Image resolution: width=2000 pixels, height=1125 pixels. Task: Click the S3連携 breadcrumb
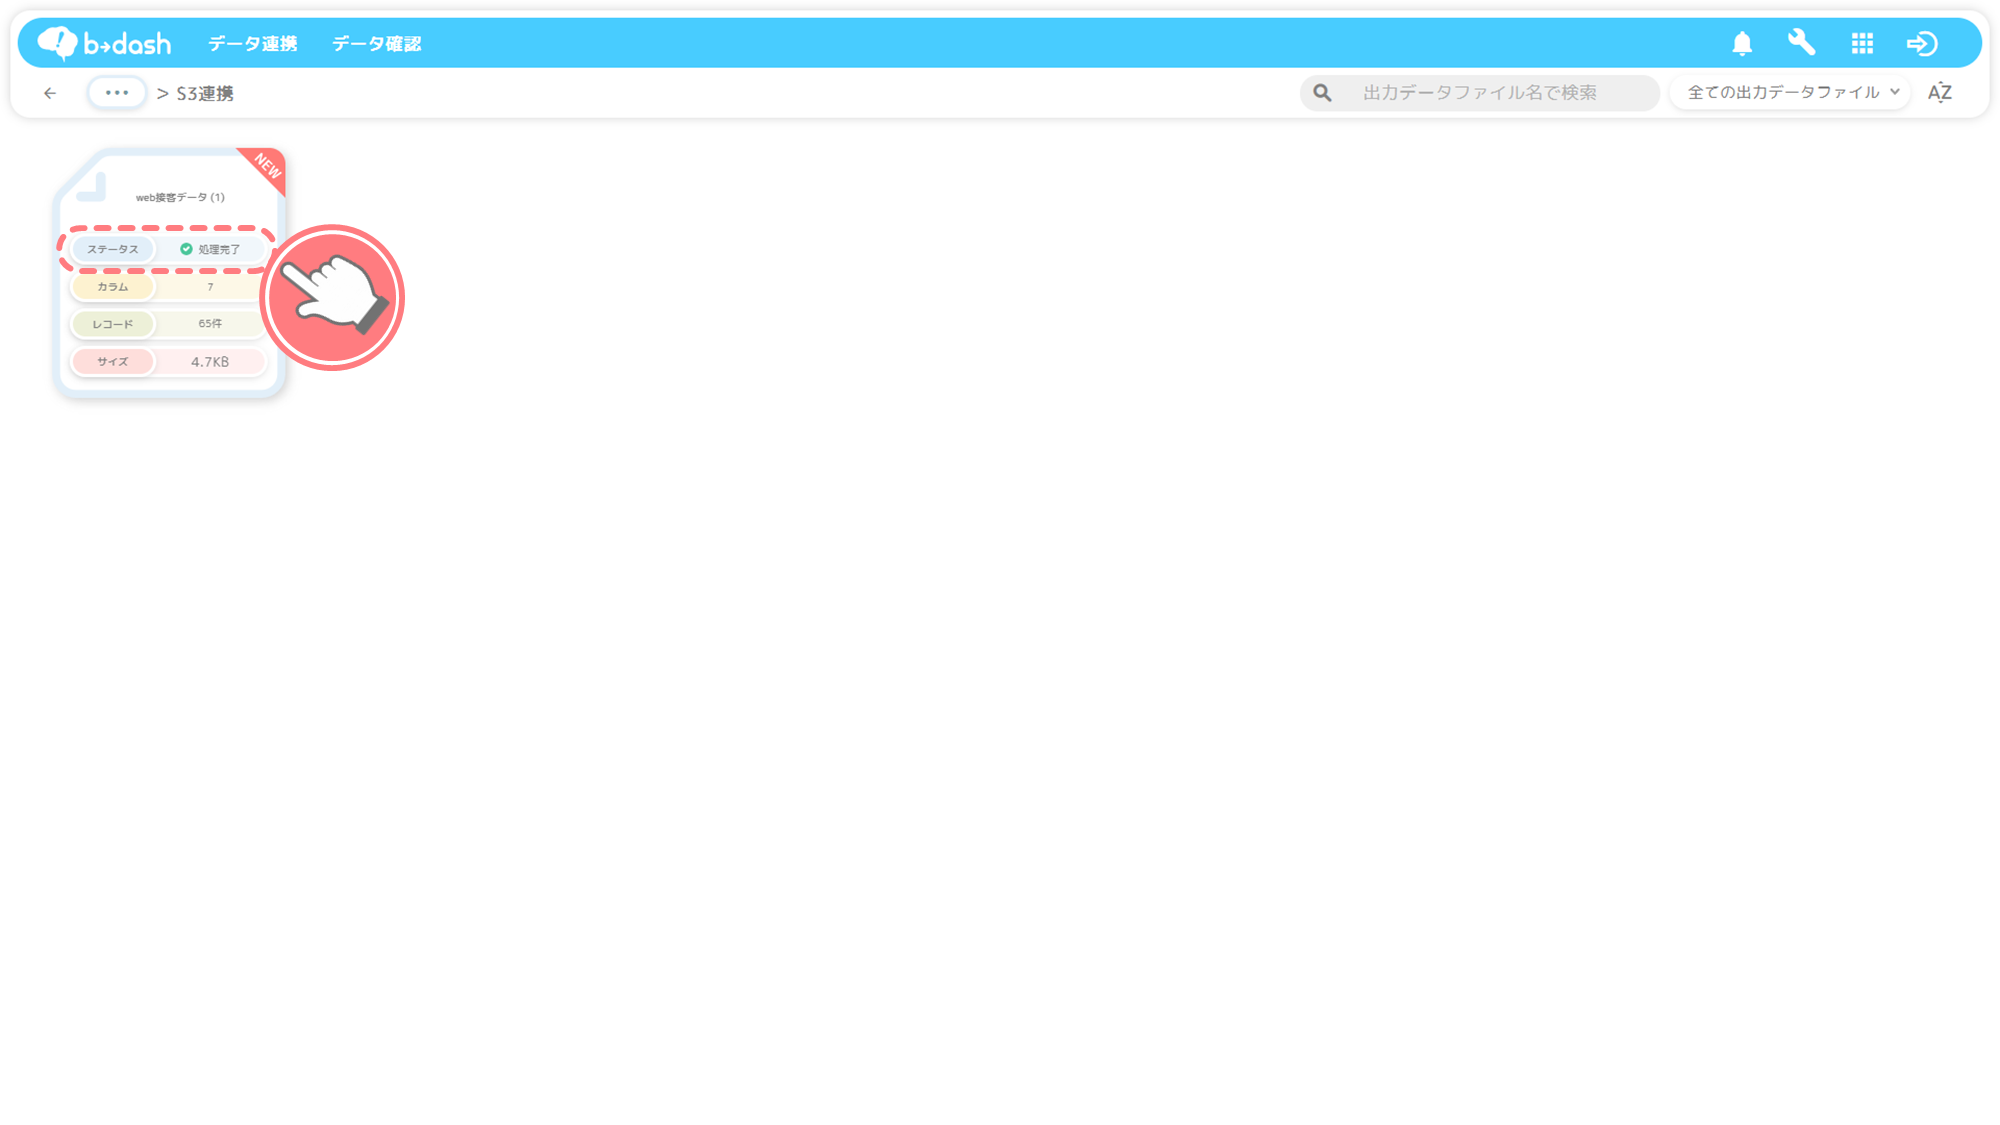point(205,93)
